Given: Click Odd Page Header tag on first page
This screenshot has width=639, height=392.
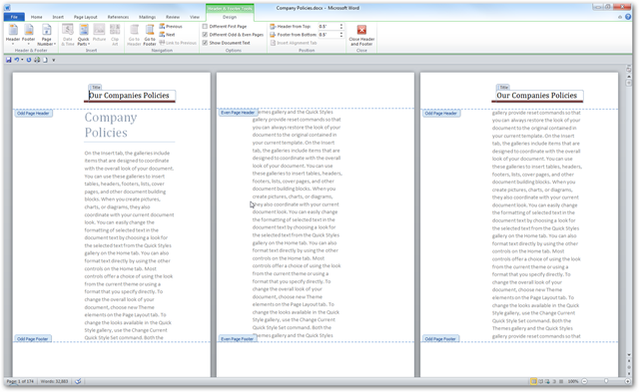Looking at the screenshot, I should click(33, 113).
